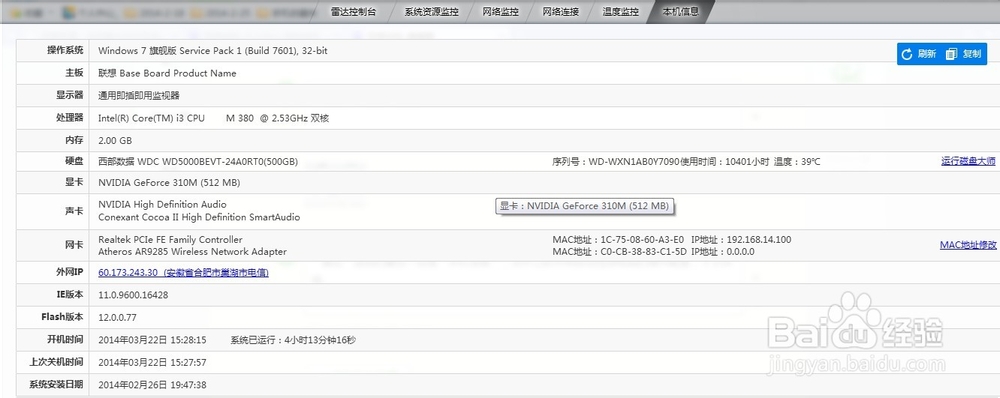This screenshot has height=398, width=1000.
Task: Click the Flash版本 row label
Action: tap(62, 316)
